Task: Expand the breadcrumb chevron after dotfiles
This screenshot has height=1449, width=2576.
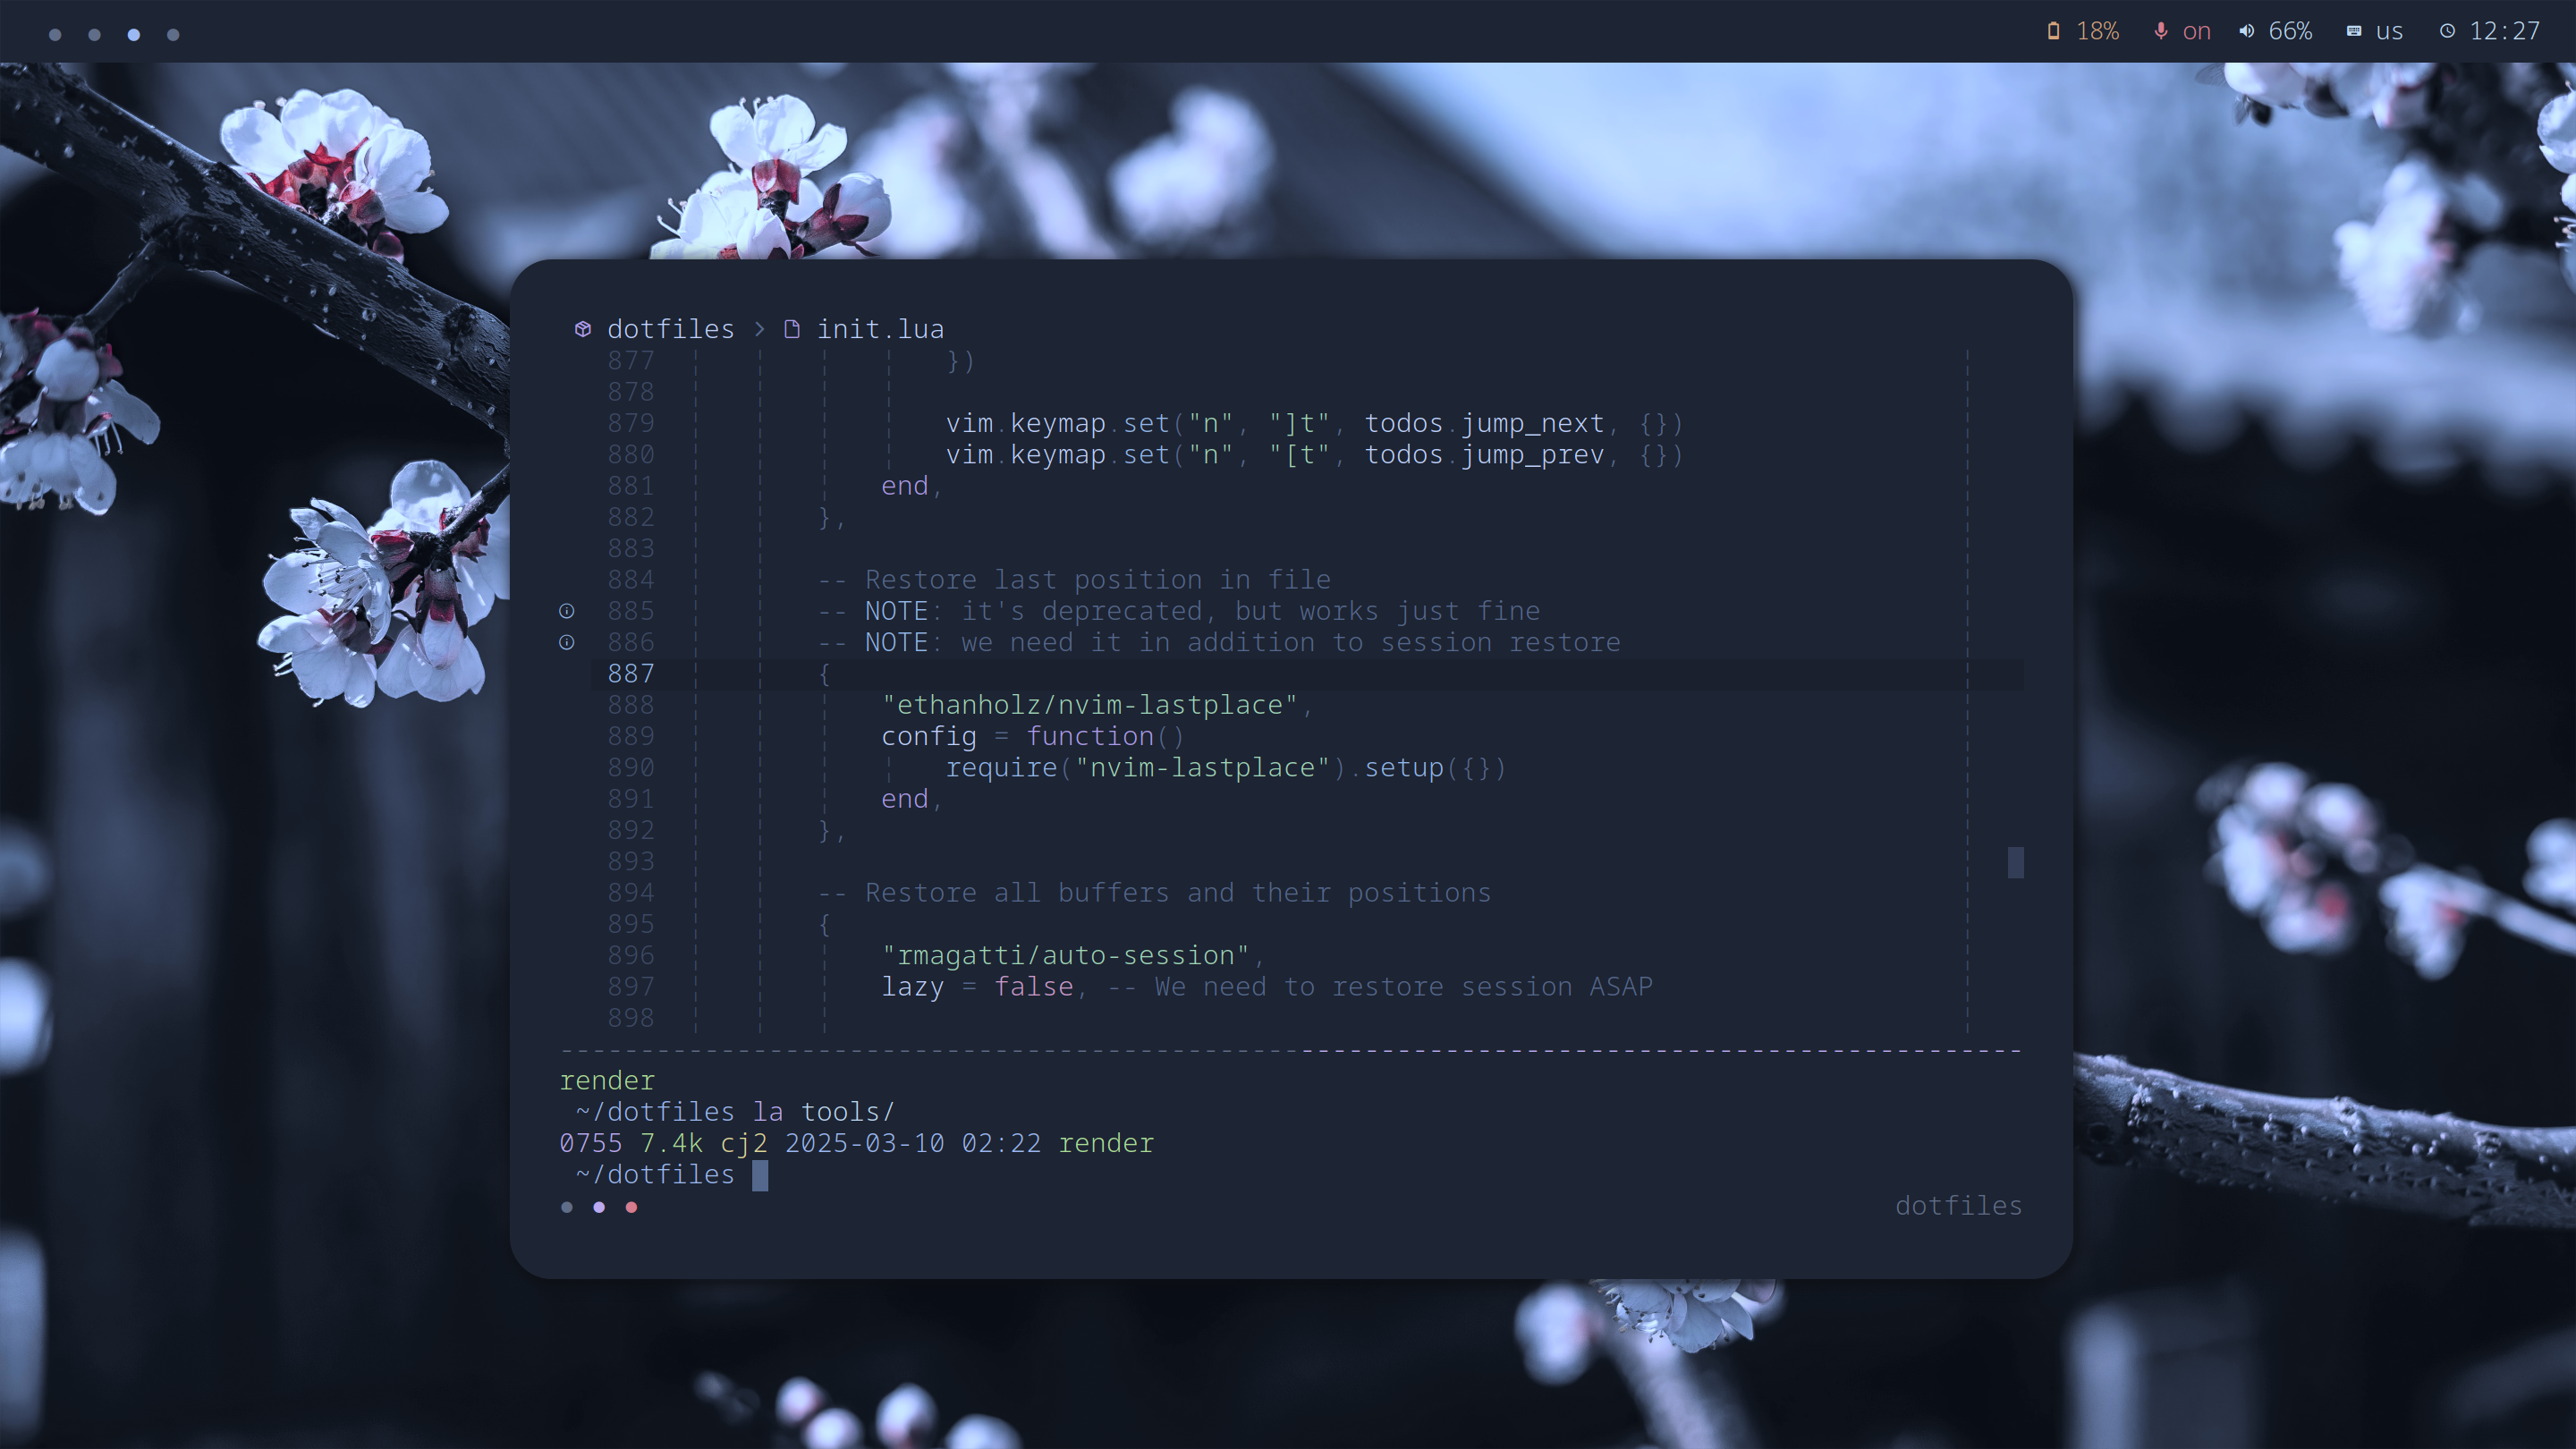Action: 759,329
